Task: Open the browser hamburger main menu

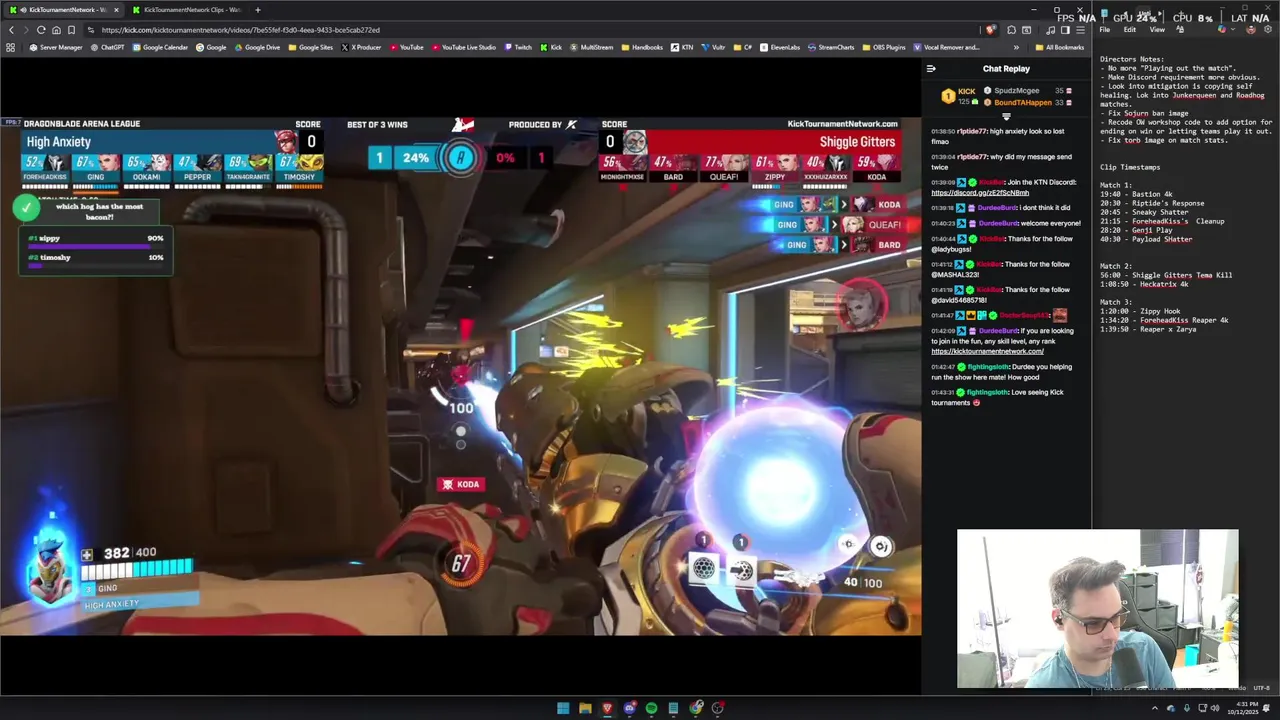Action: tap(1080, 30)
